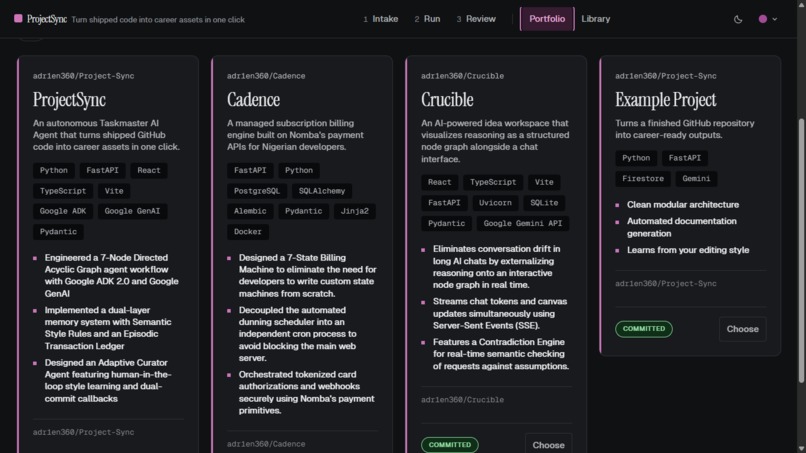Click adr1en360/Cadence footer repo link
The image size is (806, 453).
[x=266, y=444]
